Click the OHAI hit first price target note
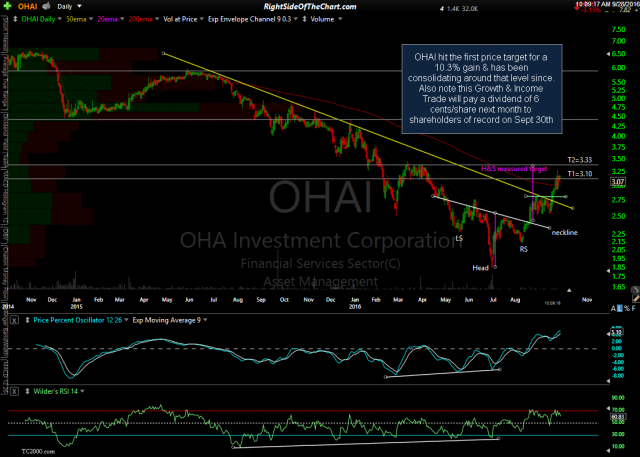This screenshot has width=640, height=457. click(x=482, y=89)
